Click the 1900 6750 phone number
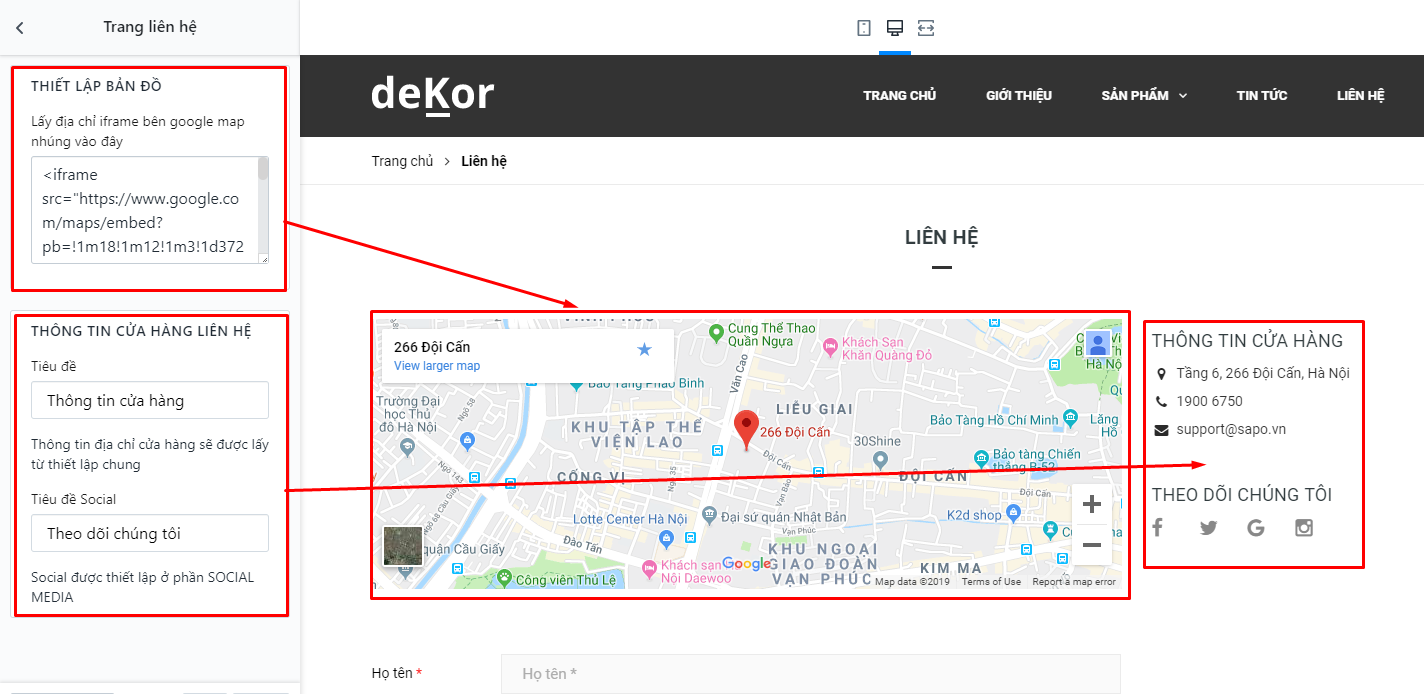The image size is (1424, 694). point(1210,401)
